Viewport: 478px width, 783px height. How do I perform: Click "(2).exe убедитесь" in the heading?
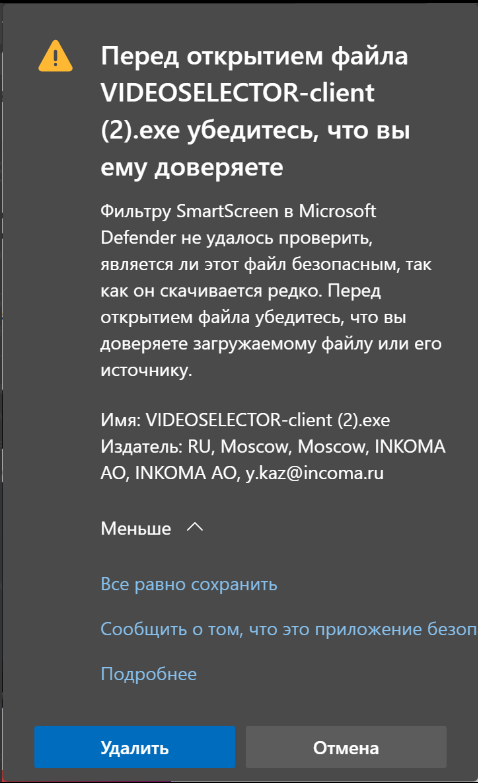click(209, 131)
